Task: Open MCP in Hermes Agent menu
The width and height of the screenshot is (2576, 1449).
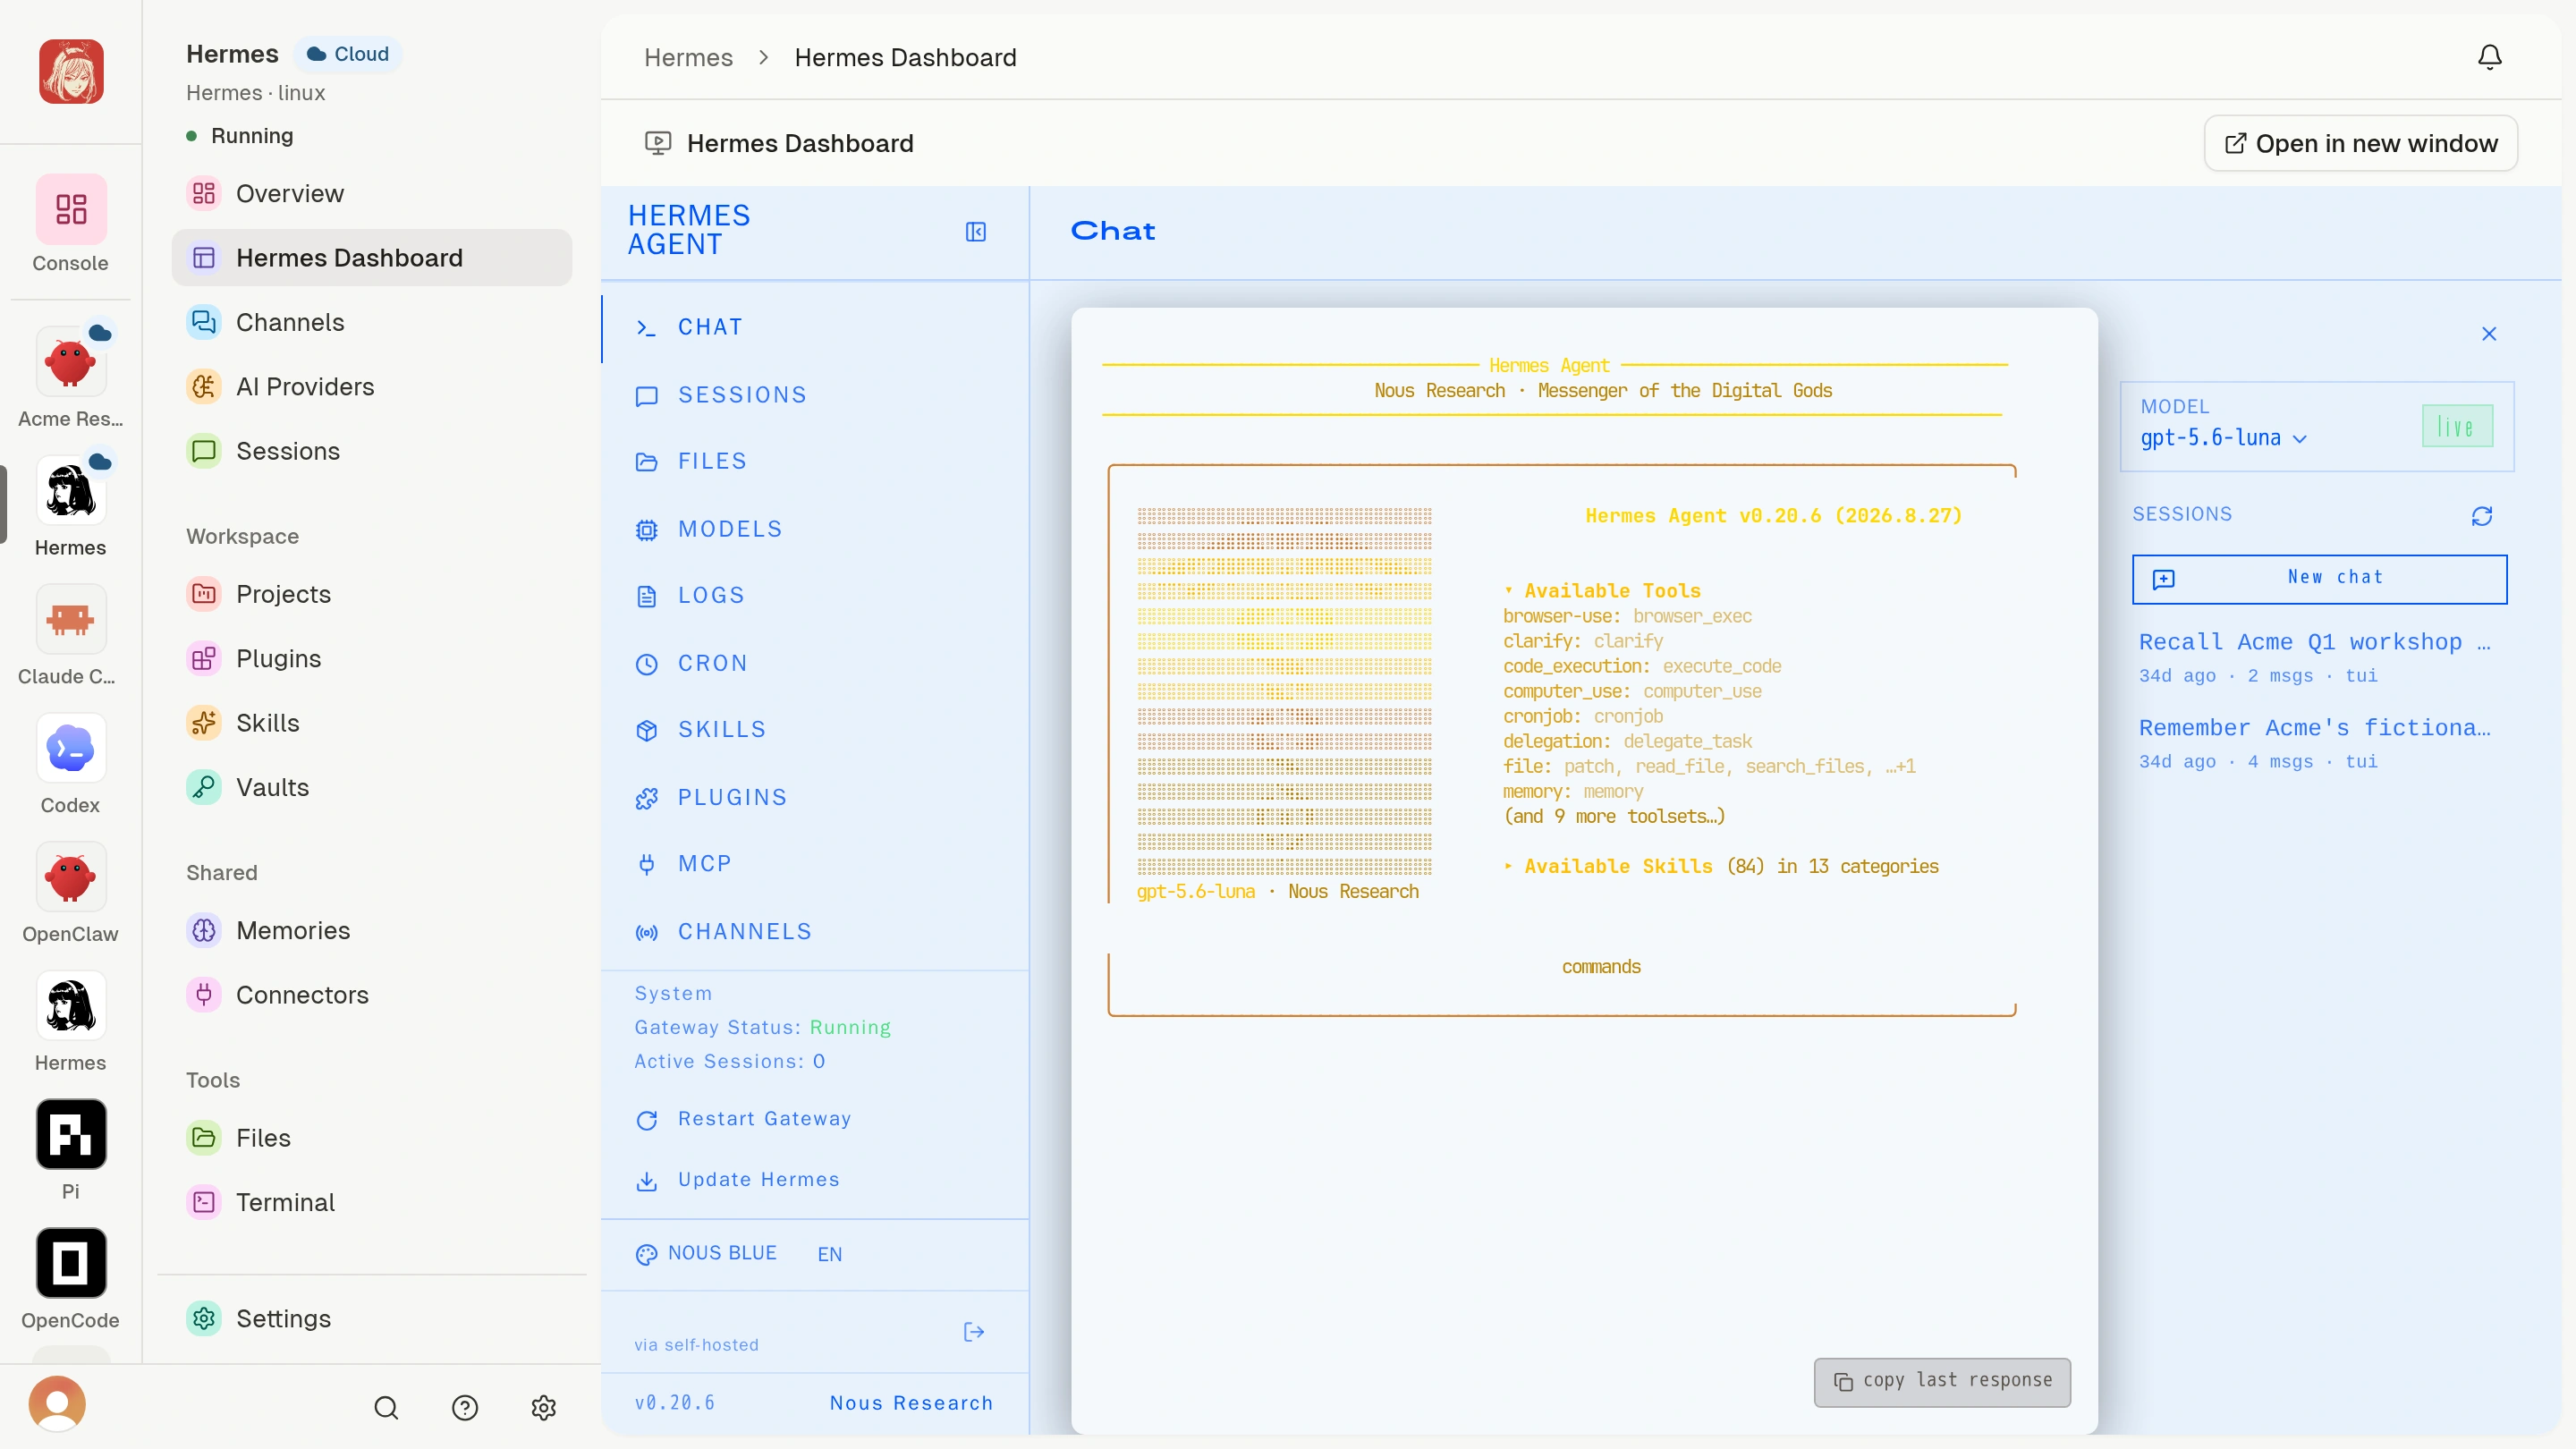Action: point(815,864)
